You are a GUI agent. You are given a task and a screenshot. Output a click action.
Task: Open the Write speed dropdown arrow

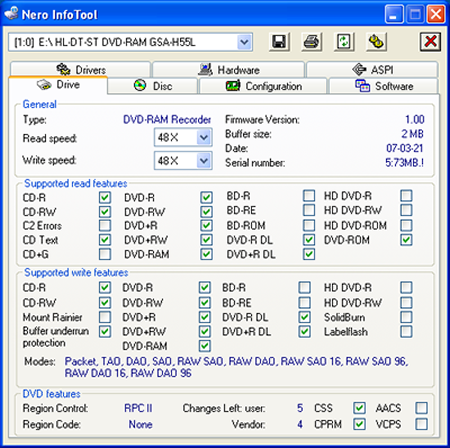[x=204, y=161]
